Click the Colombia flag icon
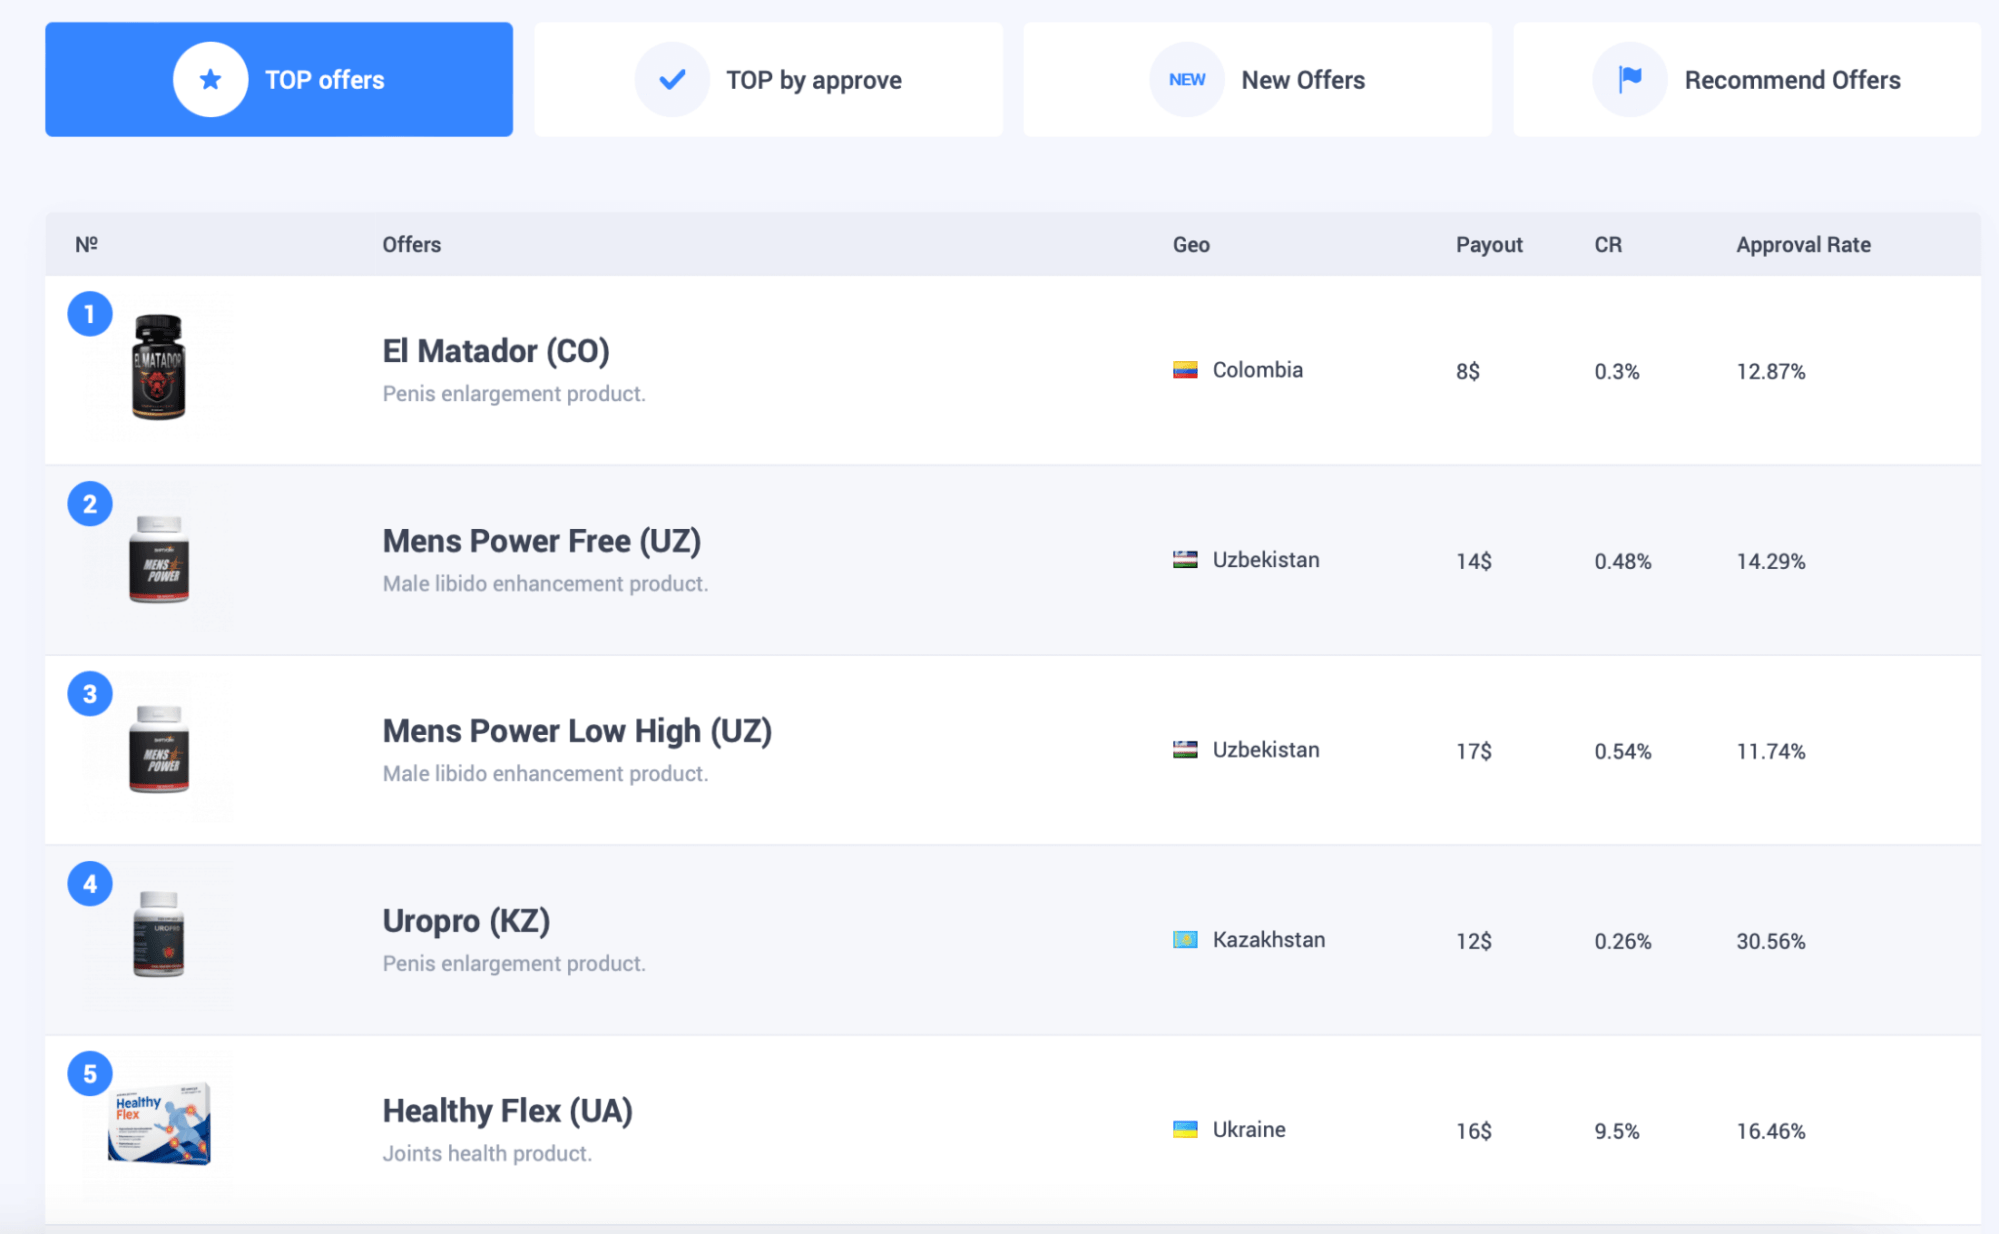1999x1234 pixels. [x=1185, y=370]
